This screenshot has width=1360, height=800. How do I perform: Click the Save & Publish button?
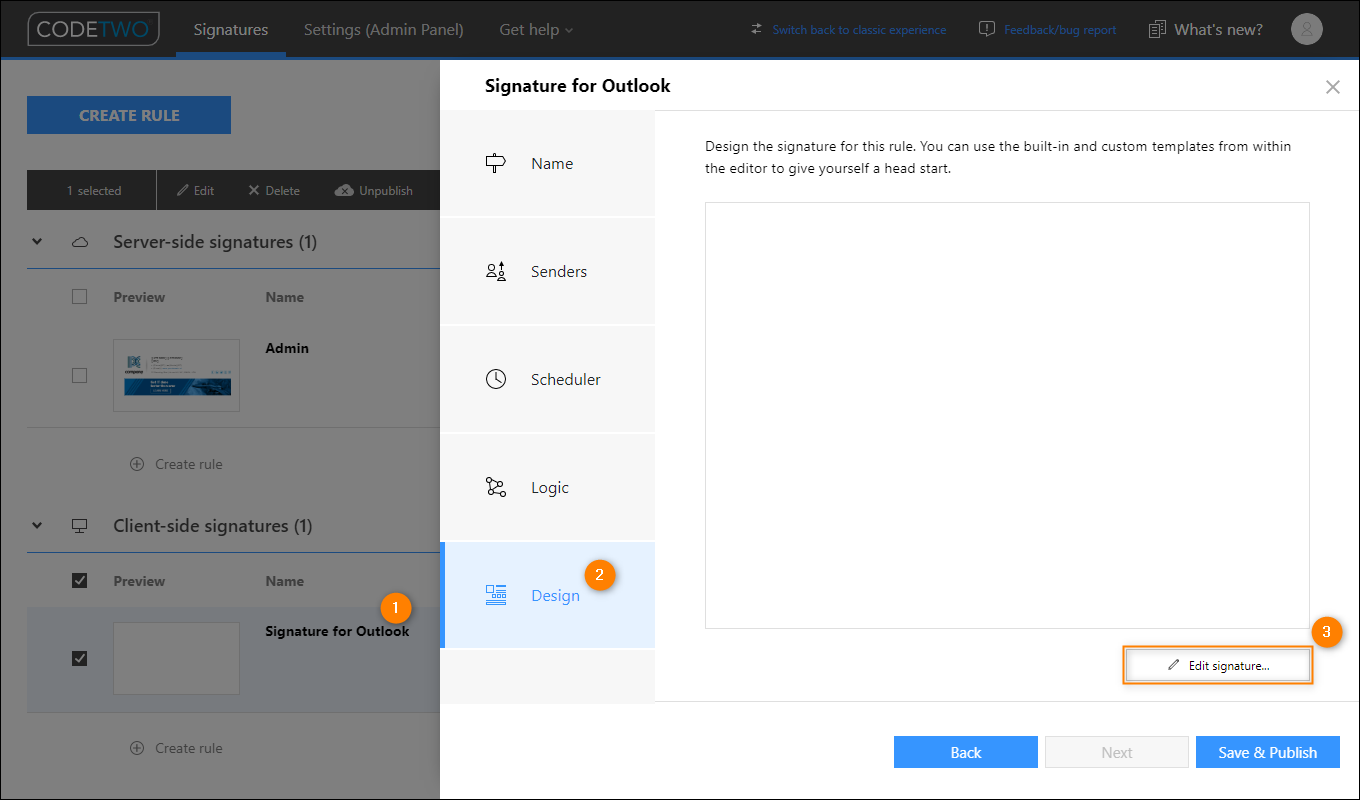[x=1268, y=752]
